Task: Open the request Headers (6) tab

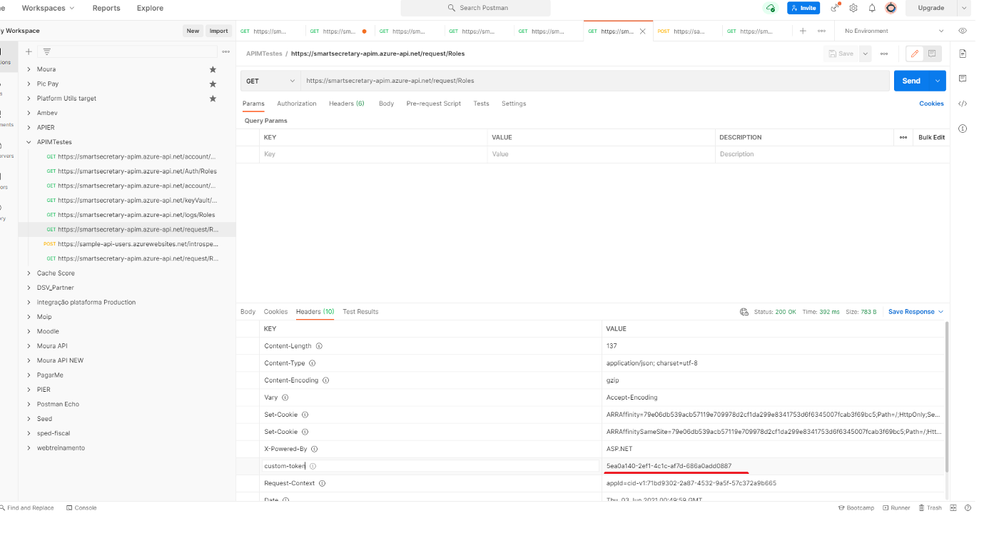Action: click(346, 103)
